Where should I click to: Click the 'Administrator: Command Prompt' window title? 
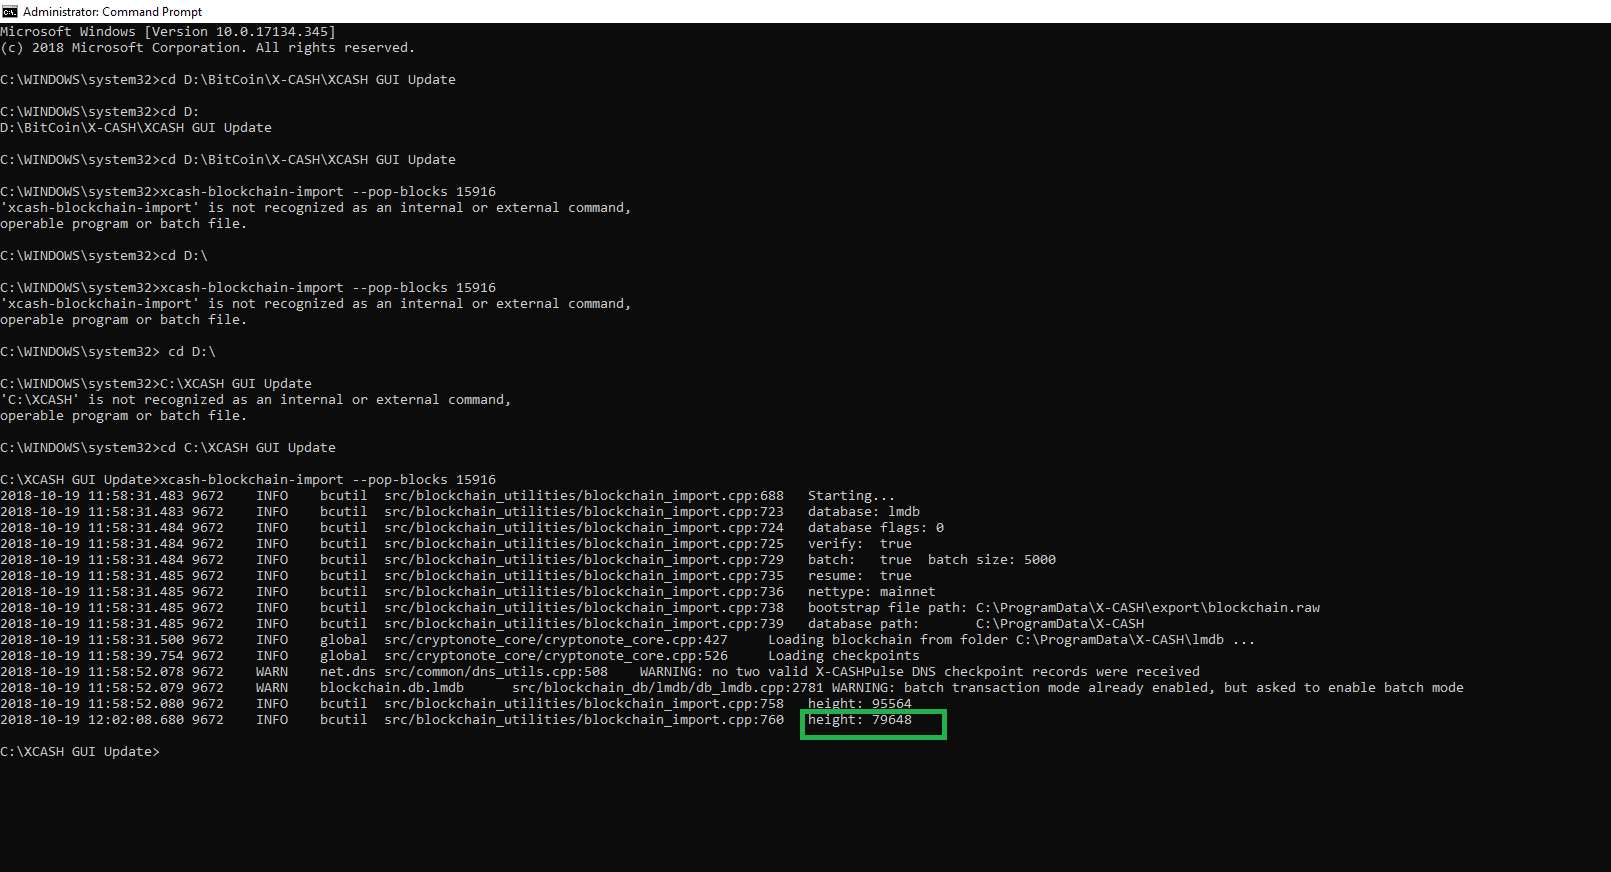click(x=112, y=12)
